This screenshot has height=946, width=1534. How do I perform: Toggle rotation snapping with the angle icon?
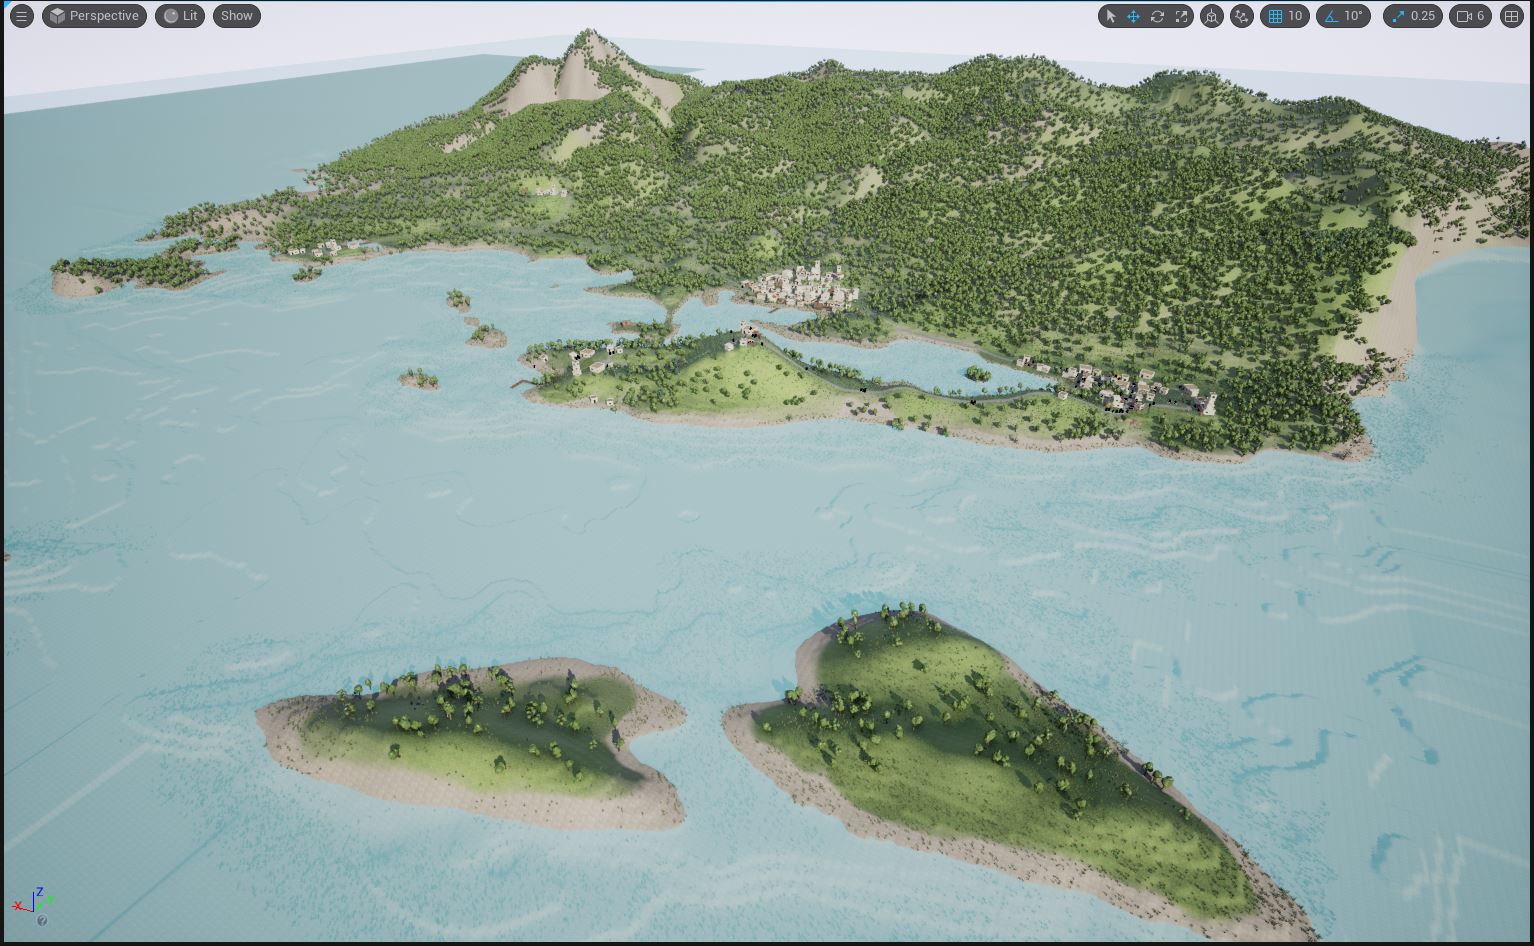(x=1331, y=16)
